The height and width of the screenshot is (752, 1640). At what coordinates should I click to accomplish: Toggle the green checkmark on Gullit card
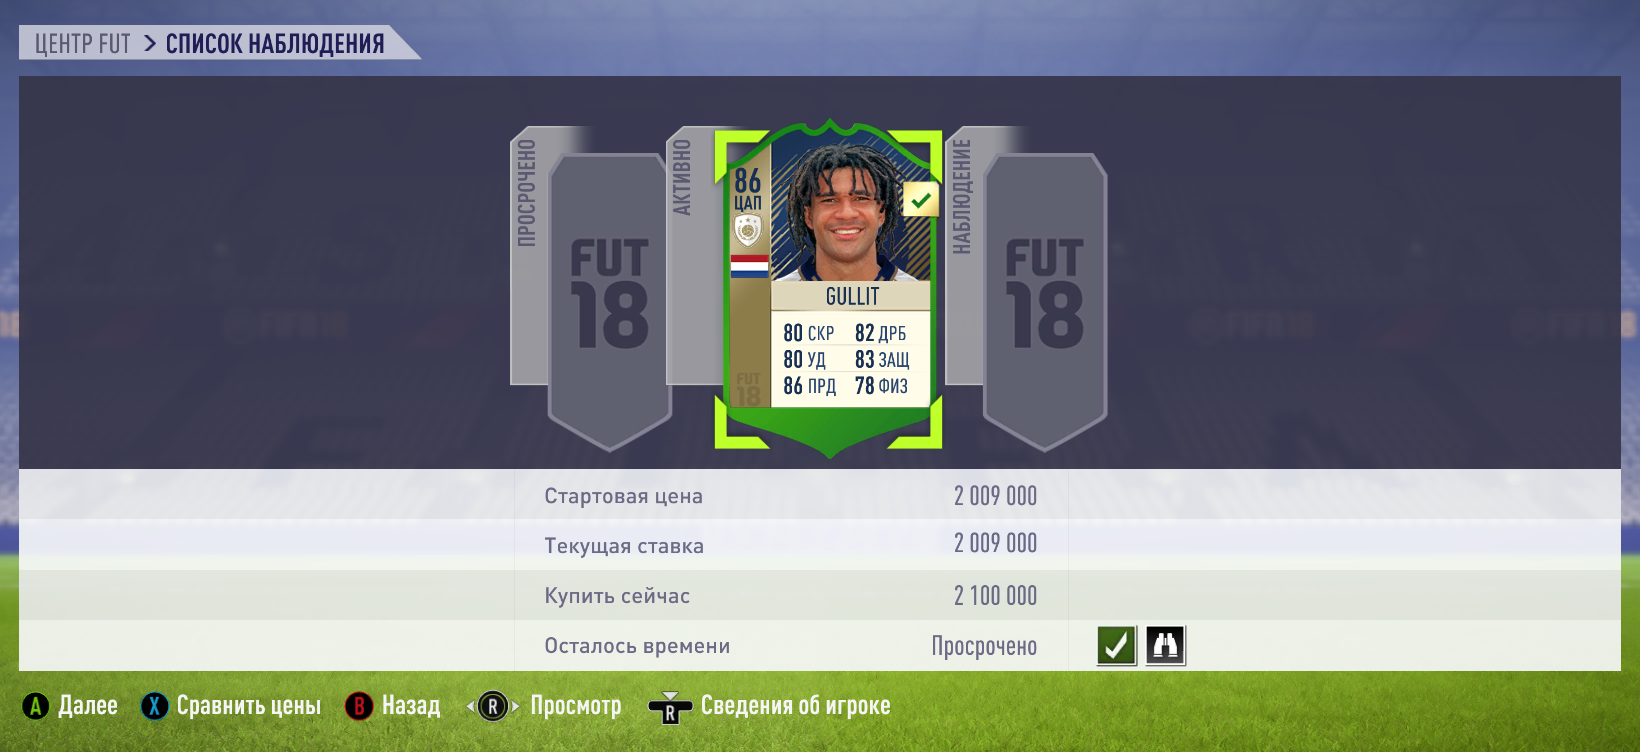[920, 200]
